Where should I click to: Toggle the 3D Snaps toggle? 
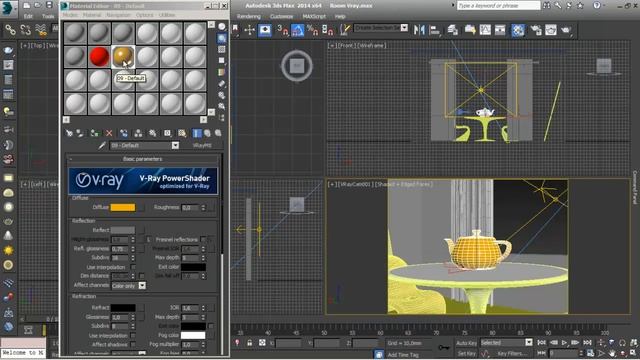282,30
